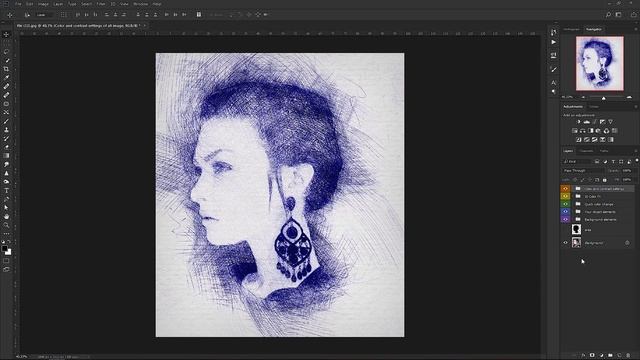Select the Hand tool

pyautogui.click(x=6, y=216)
